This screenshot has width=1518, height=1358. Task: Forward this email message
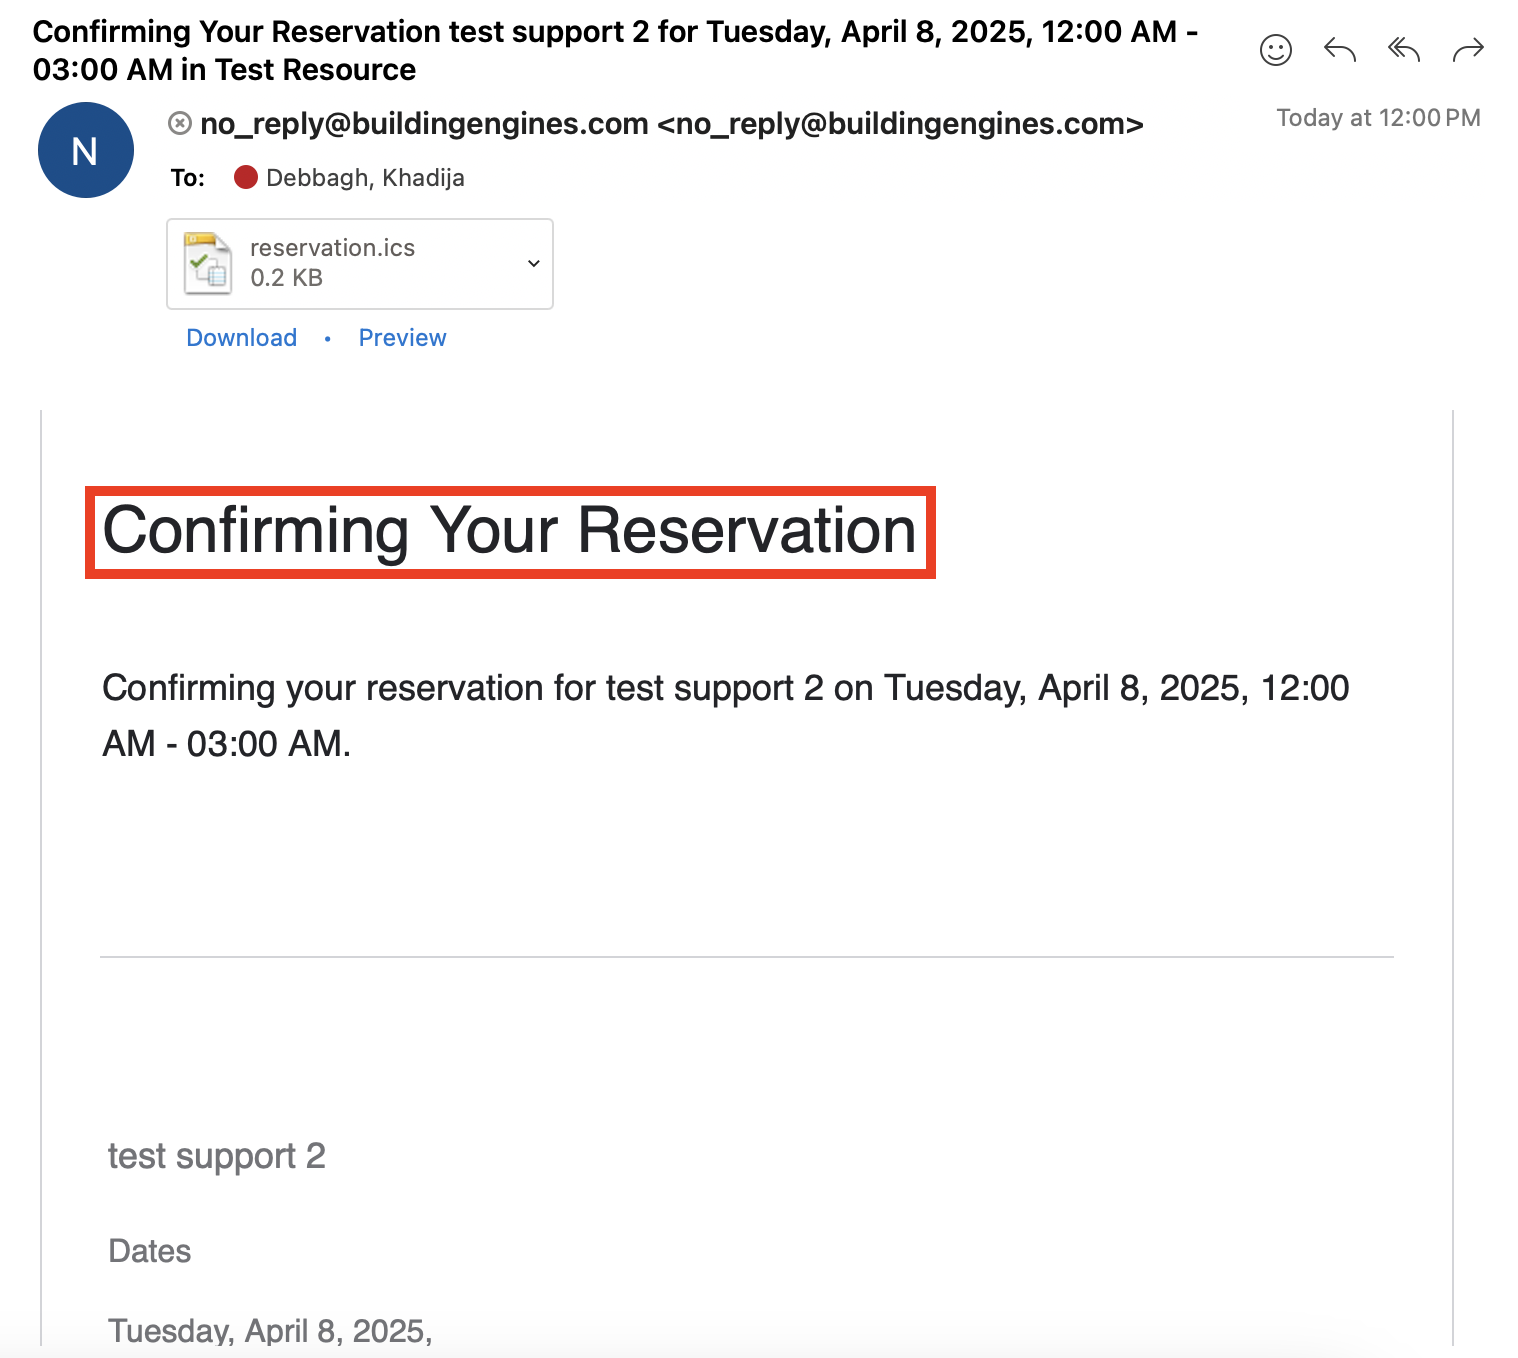click(1467, 50)
